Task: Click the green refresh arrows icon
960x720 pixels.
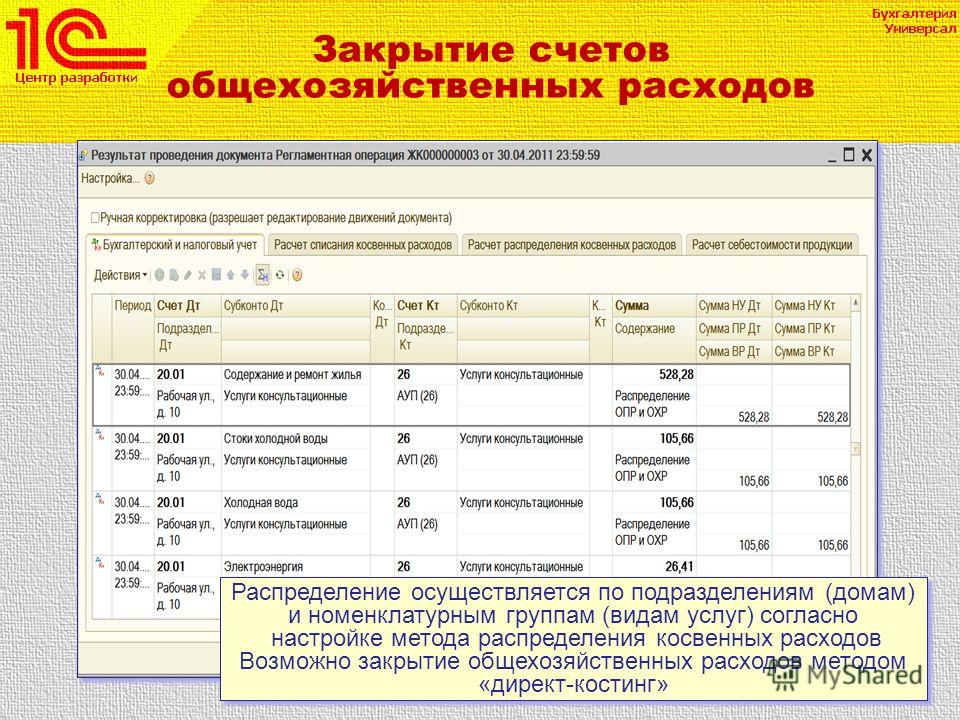Action: [x=280, y=276]
